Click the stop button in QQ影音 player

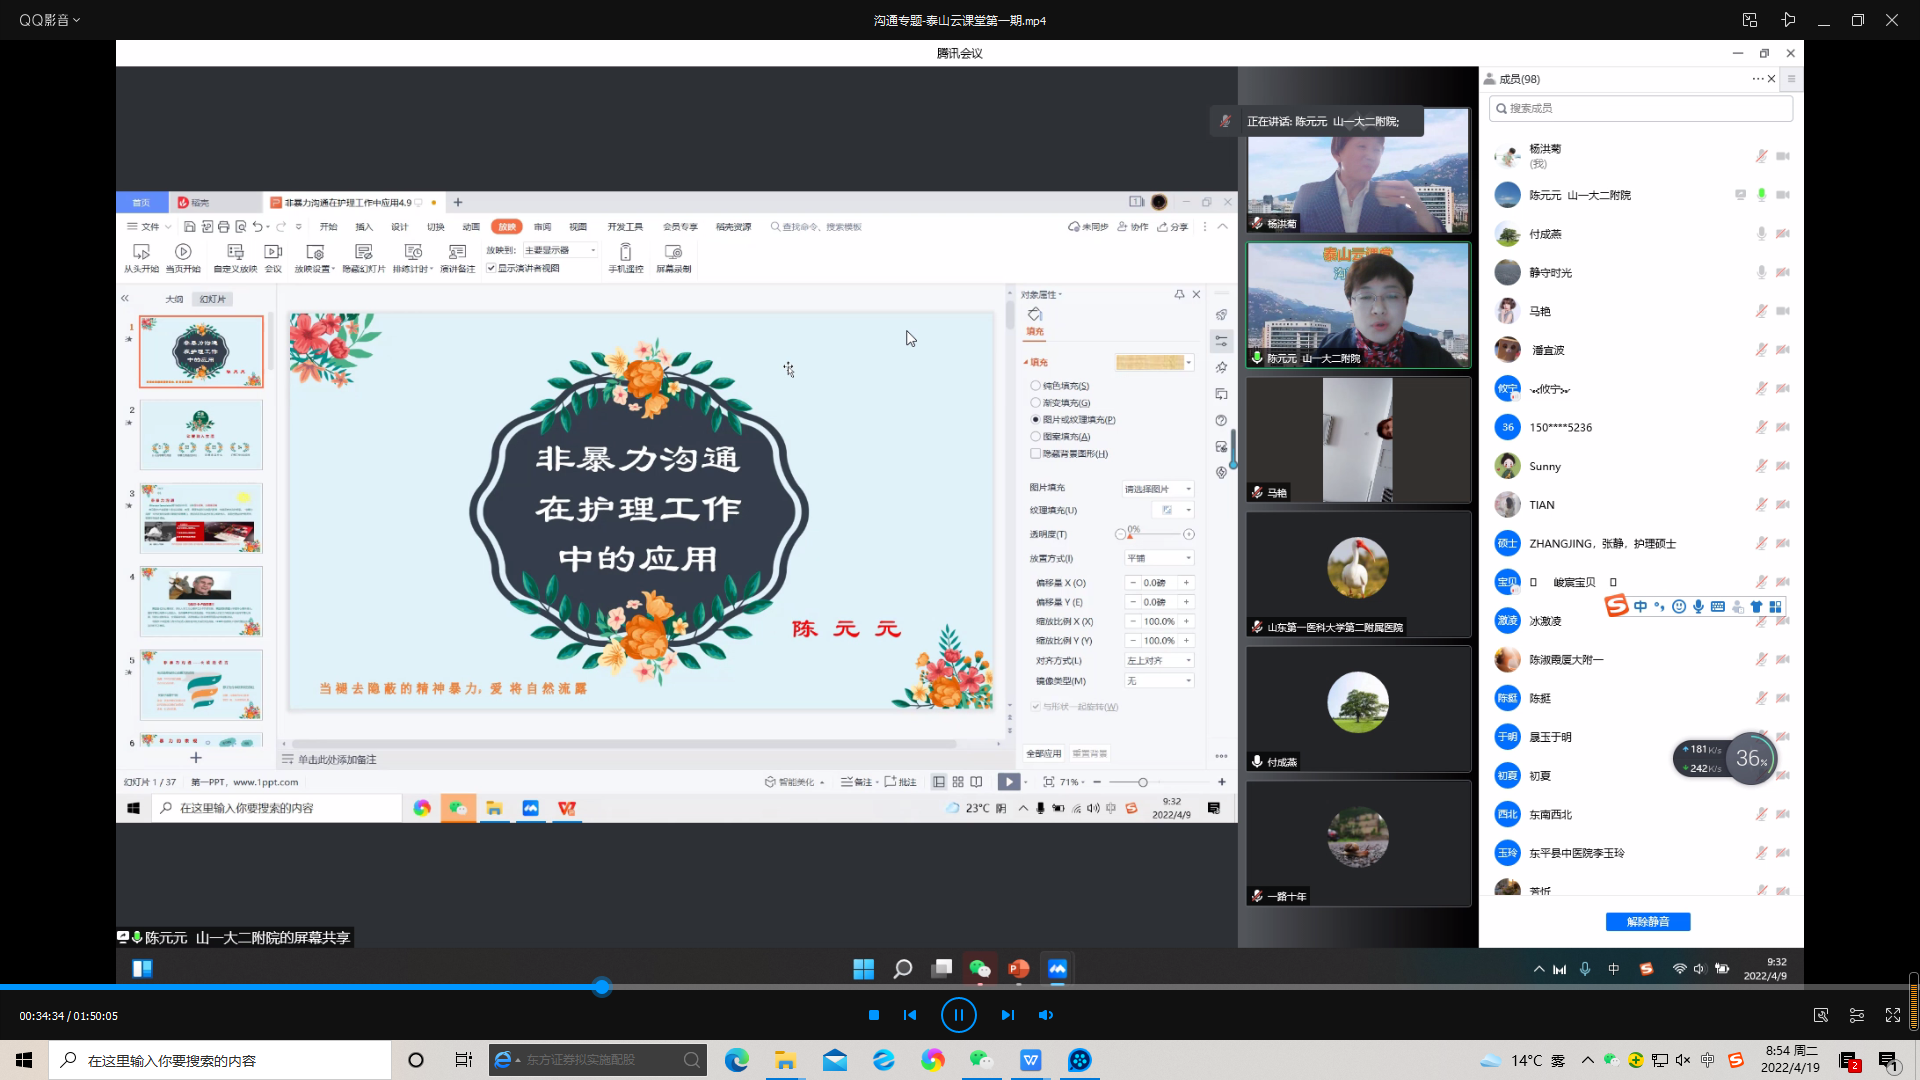click(x=874, y=1015)
